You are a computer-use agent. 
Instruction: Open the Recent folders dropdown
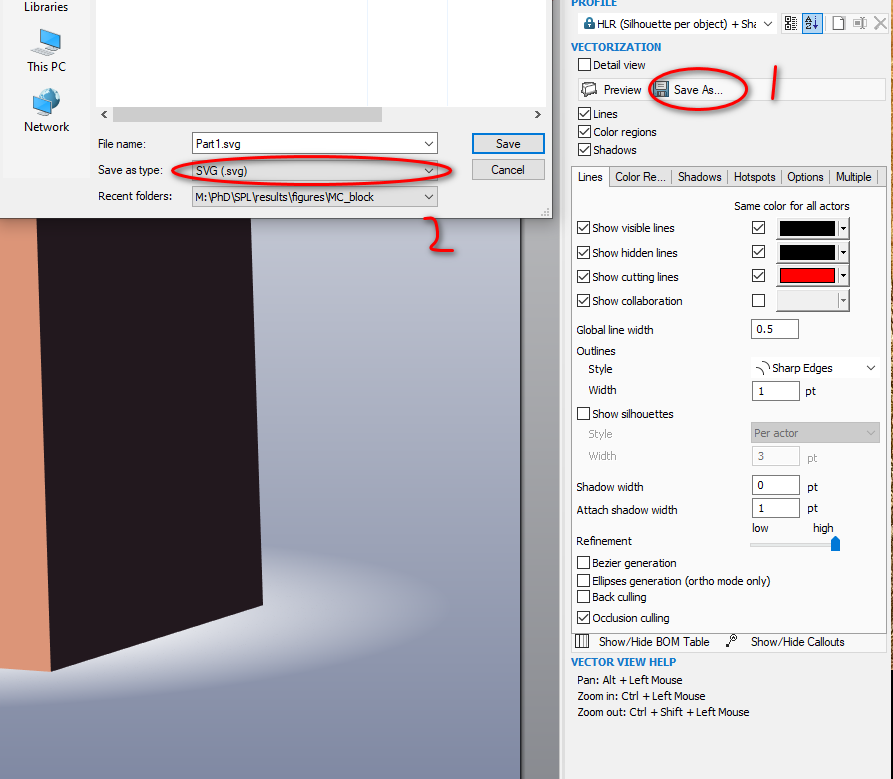click(x=315, y=197)
